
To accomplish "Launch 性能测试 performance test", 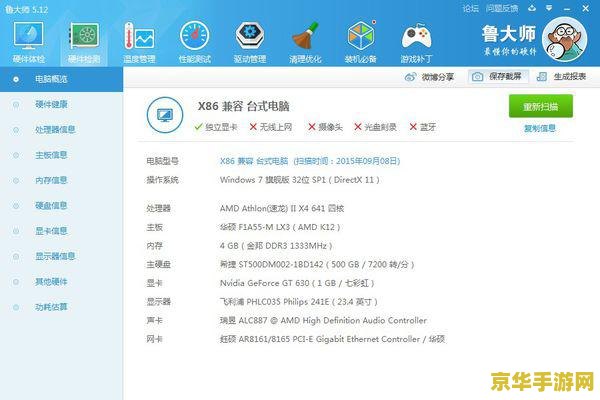I will pyautogui.click(x=195, y=42).
